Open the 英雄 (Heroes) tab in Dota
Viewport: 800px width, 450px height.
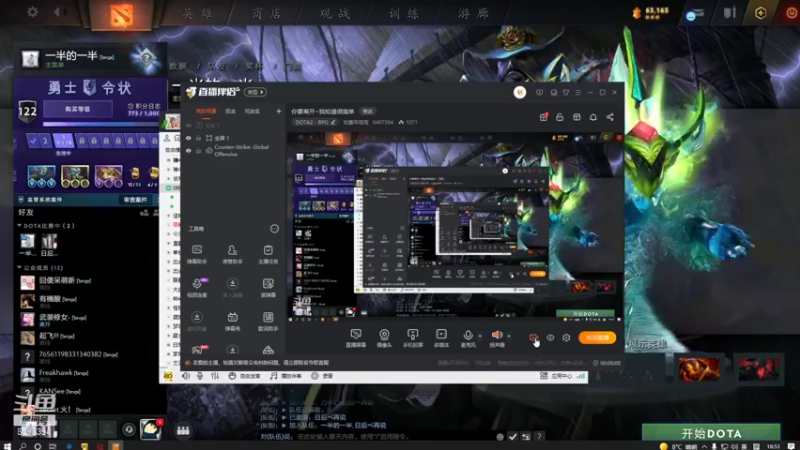pyautogui.click(x=197, y=13)
